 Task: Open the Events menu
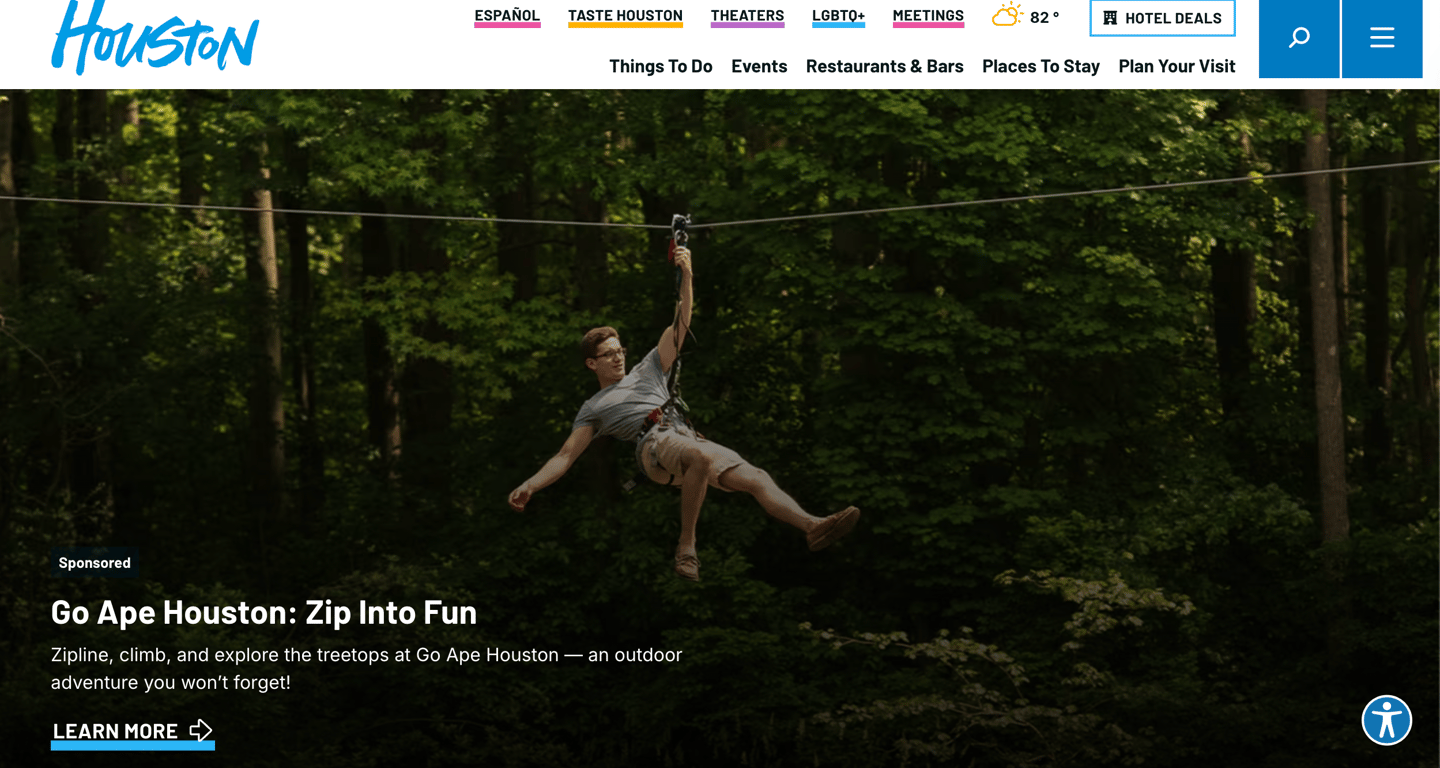click(x=759, y=66)
